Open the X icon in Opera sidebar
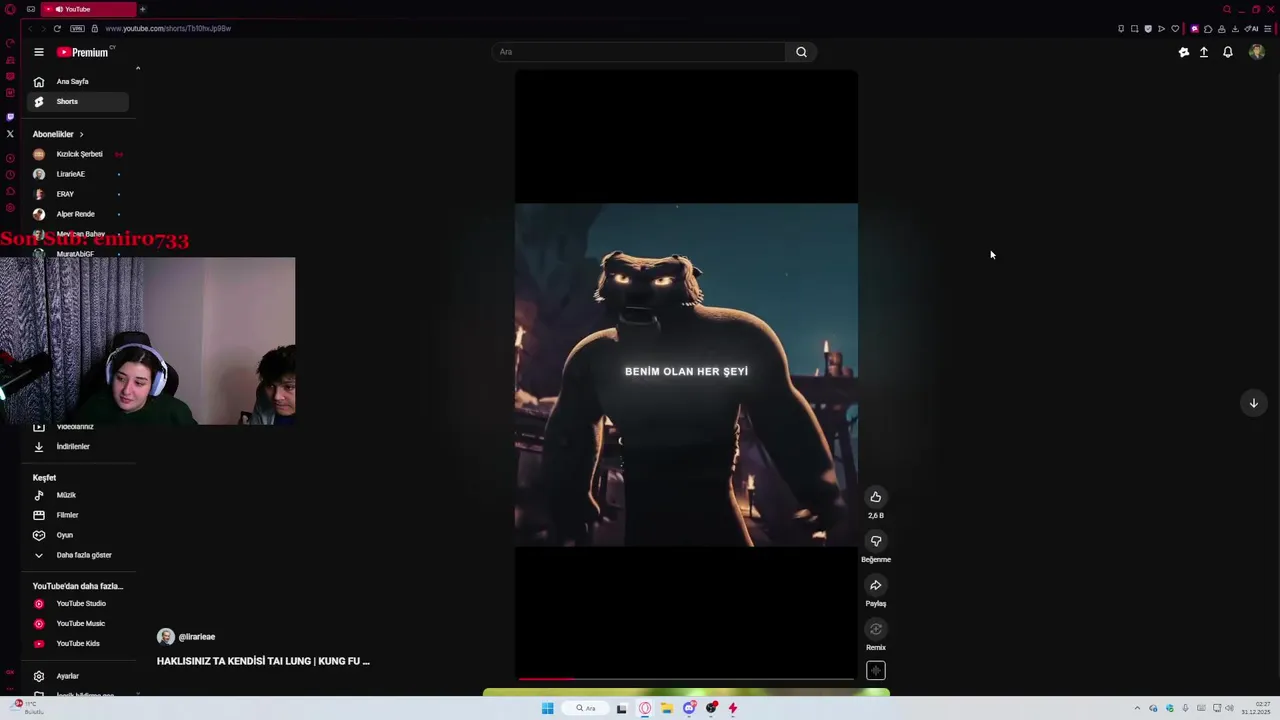Image resolution: width=1280 pixels, height=720 pixels. (x=10, y=134)
